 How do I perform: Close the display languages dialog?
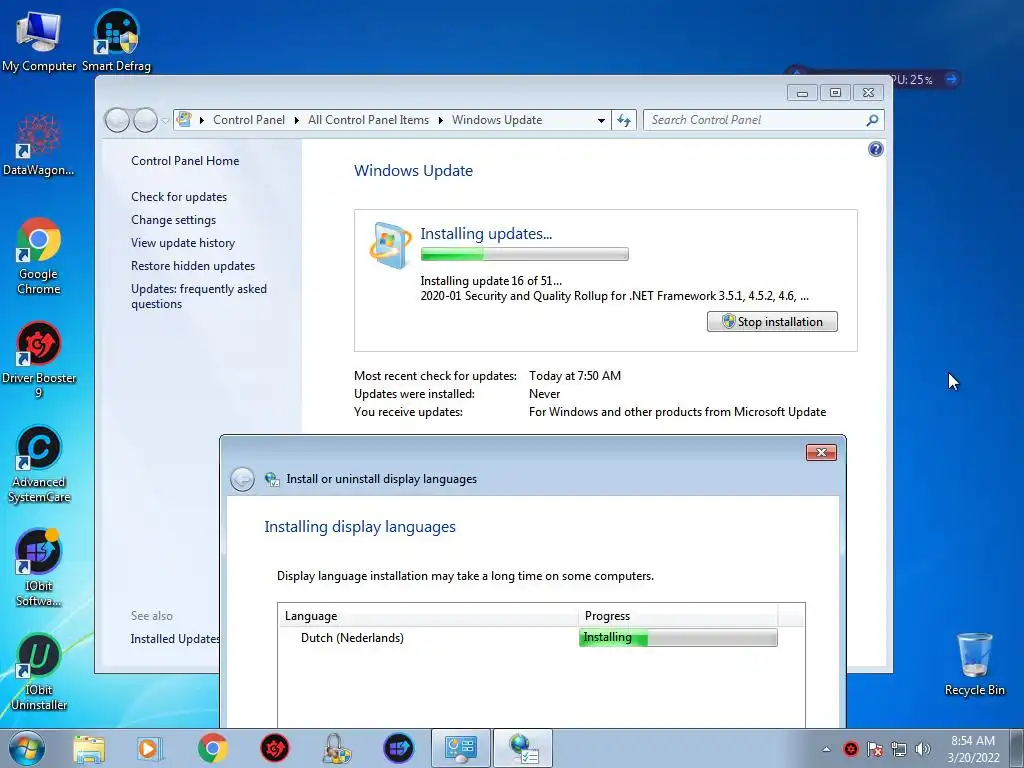click(x=821, y=453)
